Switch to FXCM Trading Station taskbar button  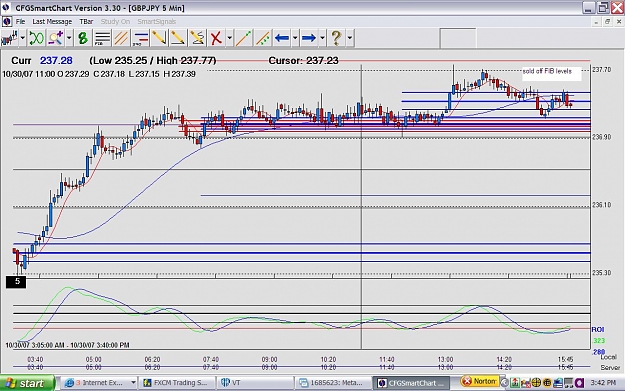[177, 383]
